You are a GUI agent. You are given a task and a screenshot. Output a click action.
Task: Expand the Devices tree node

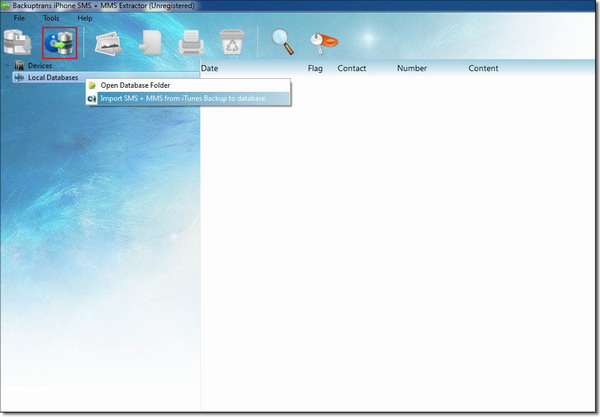7,65
